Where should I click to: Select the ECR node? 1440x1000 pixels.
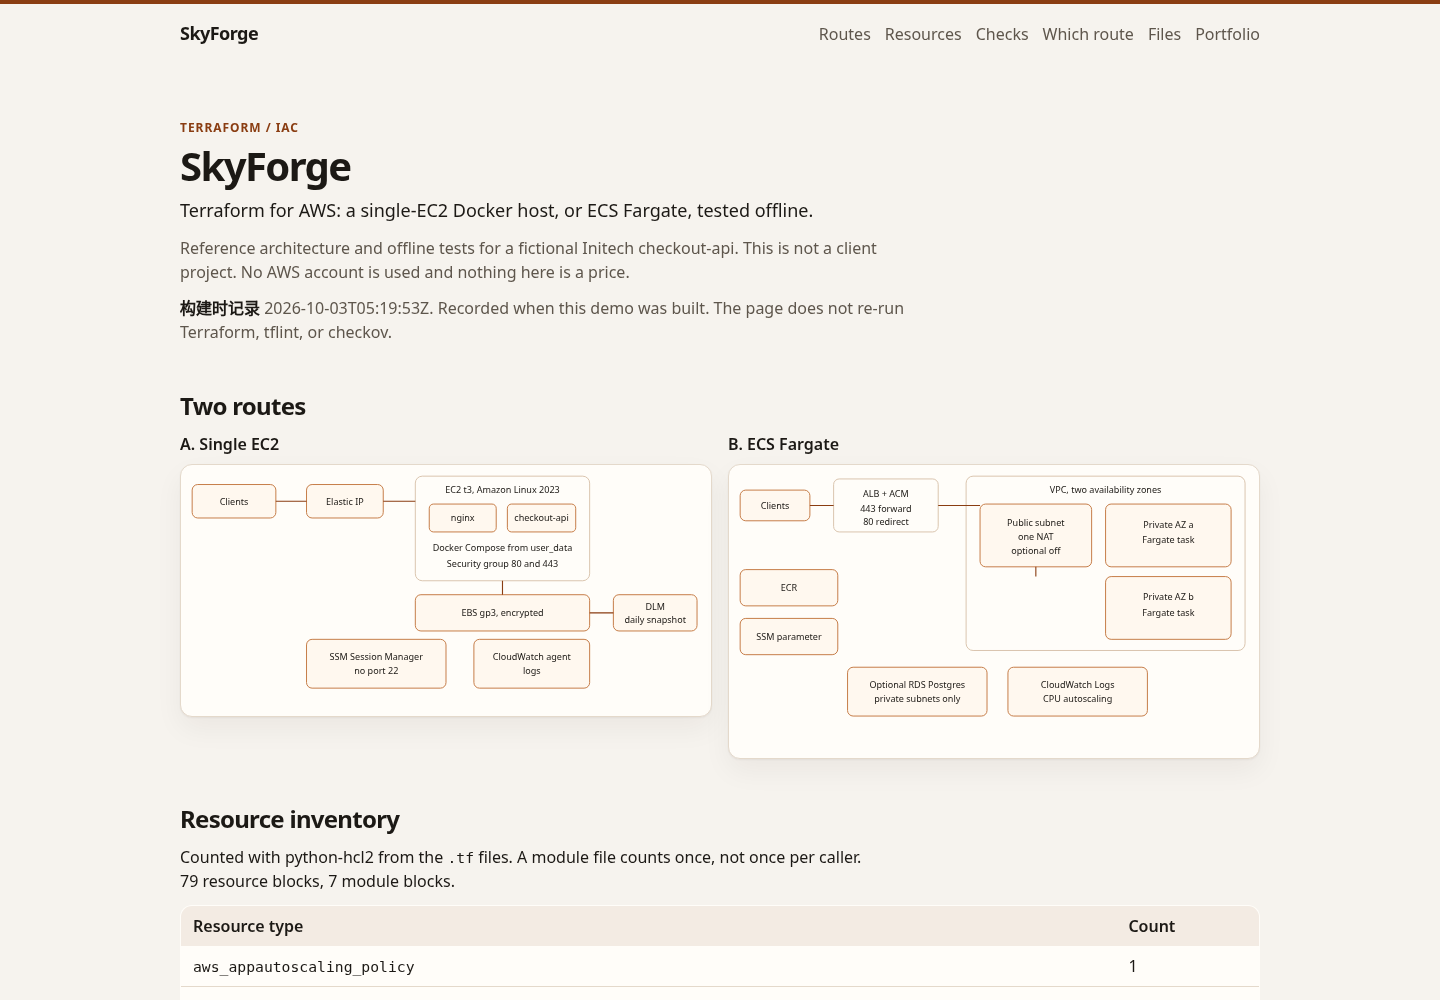pyautogui.click(x=789, y=588)
